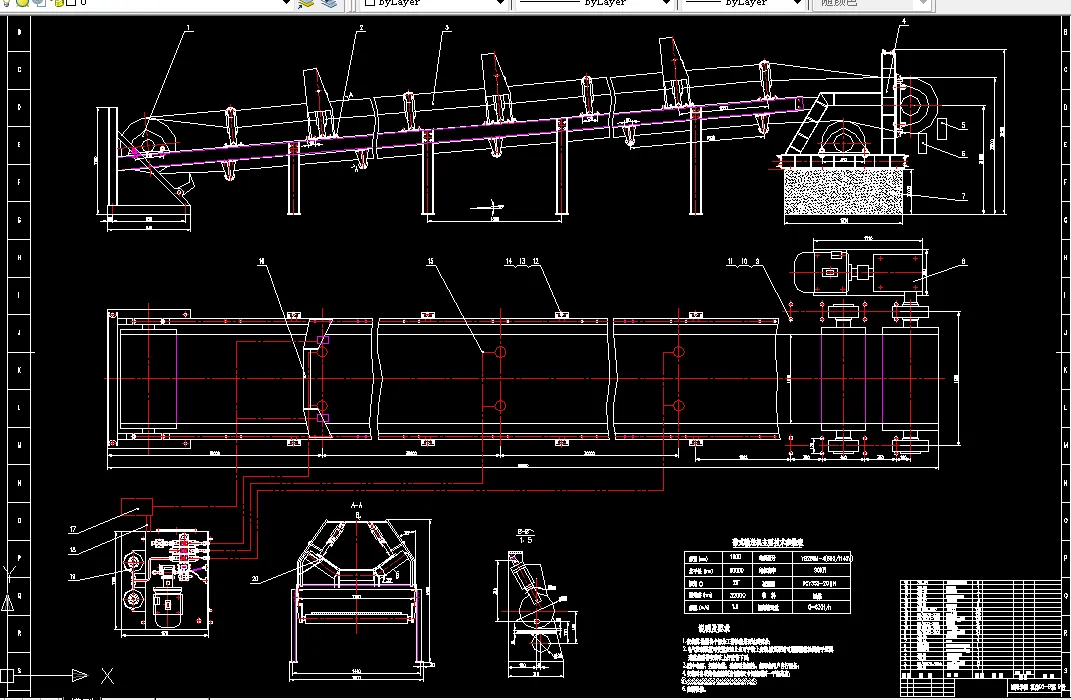1071x700 pixels.
Task: Select callout number 2 in elevation view
Action: click(x=361, y=29)
